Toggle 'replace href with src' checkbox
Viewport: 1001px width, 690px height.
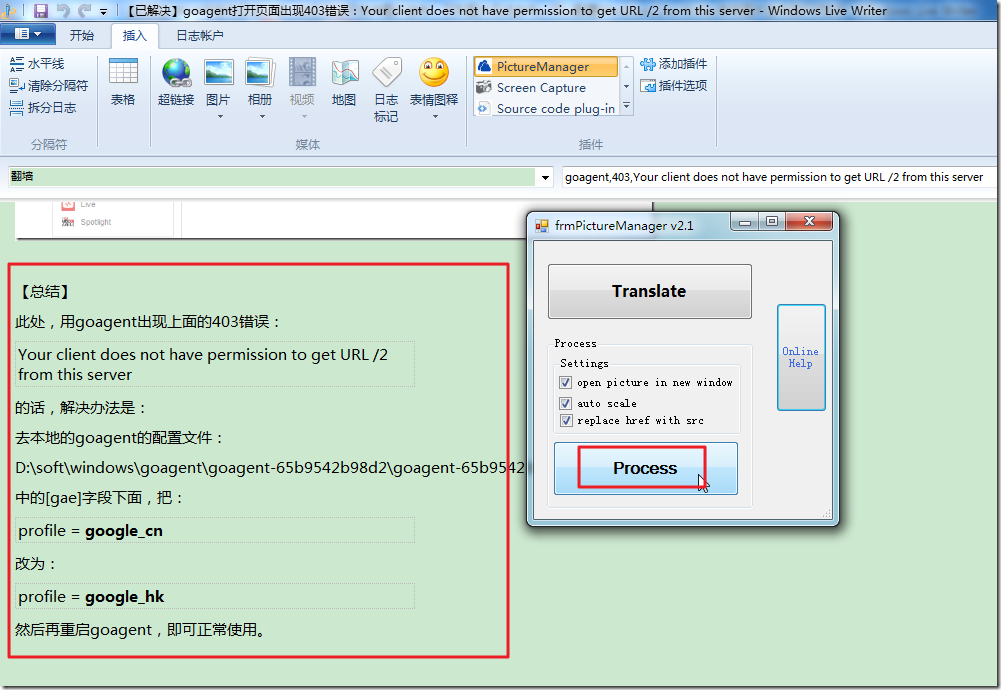pos(565,421)
